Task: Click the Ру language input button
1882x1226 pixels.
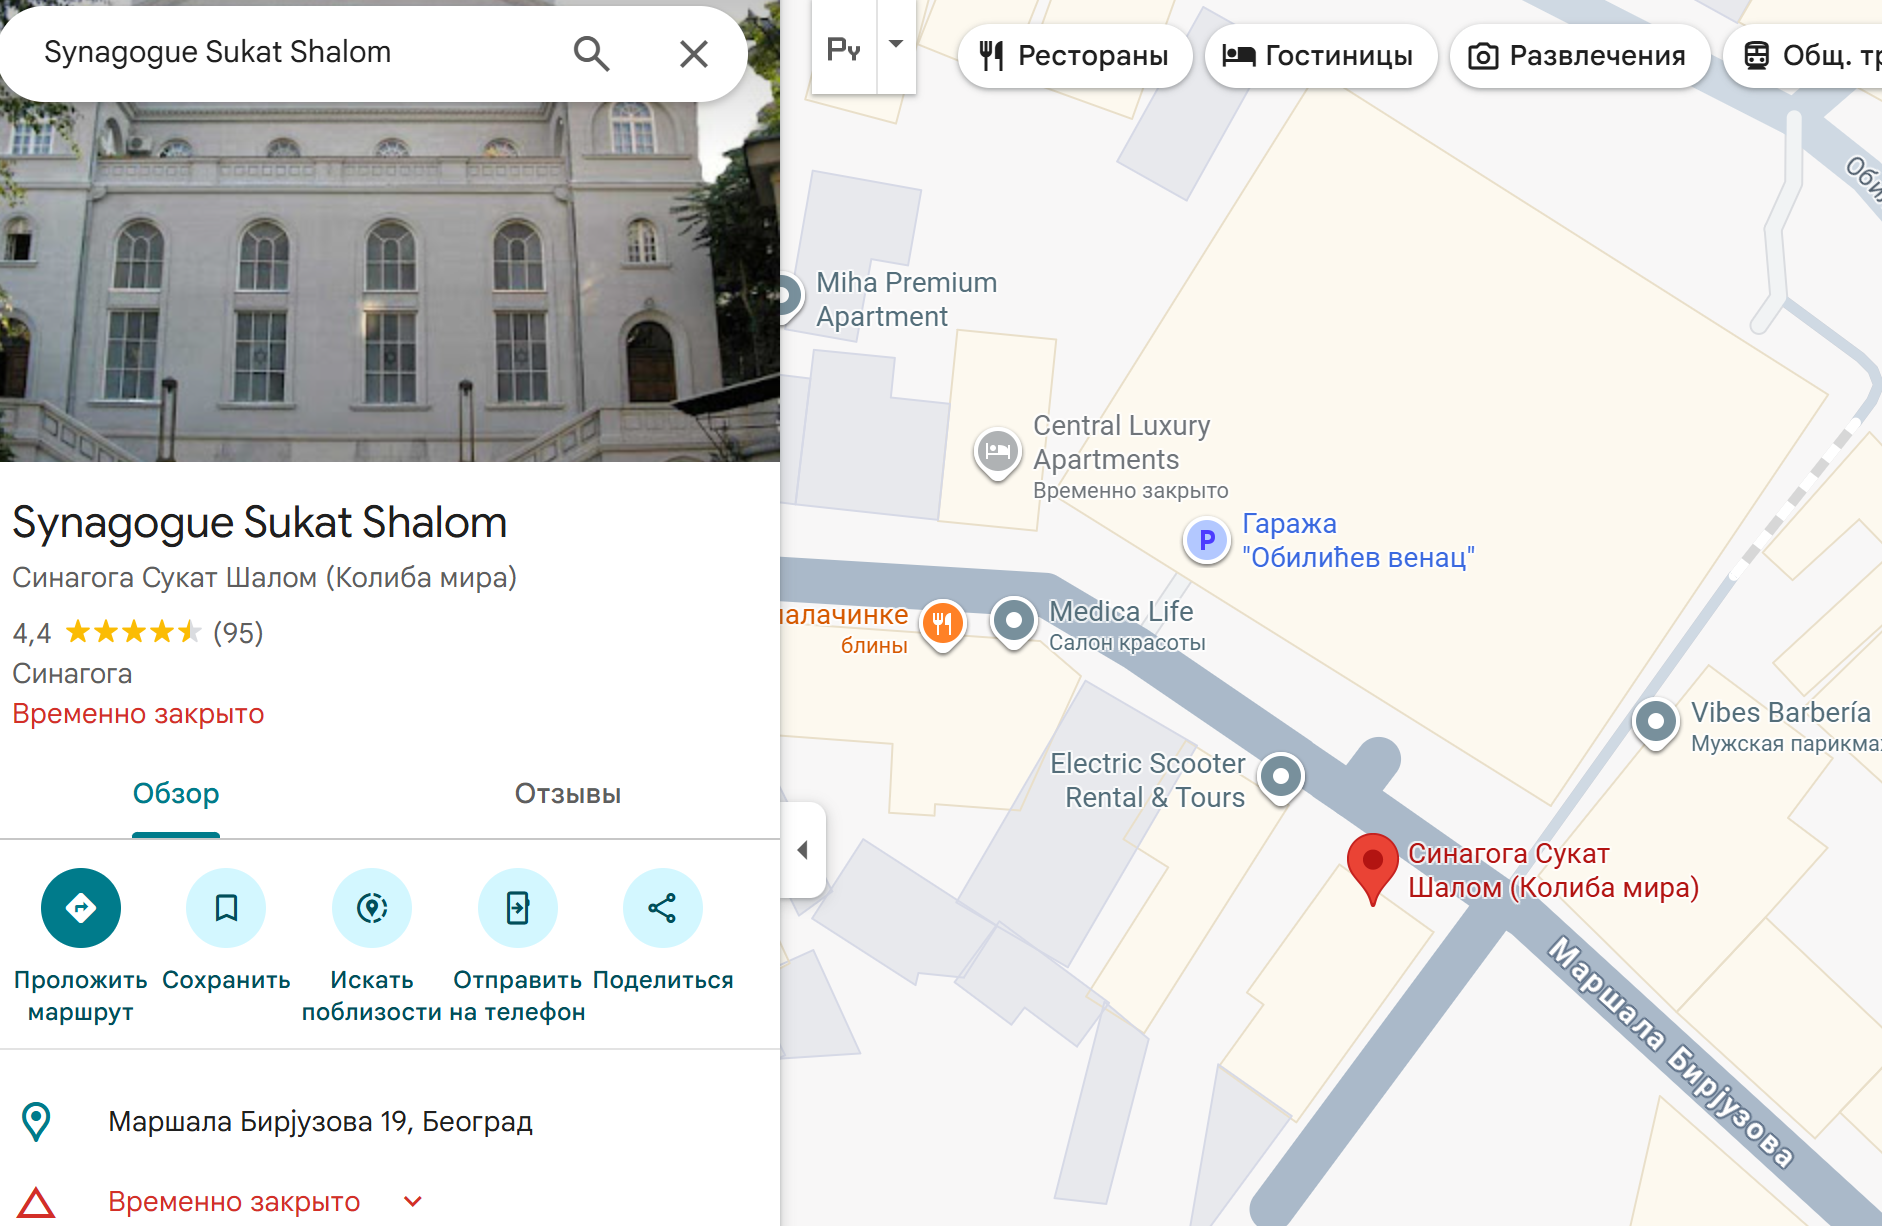Action: point(844,47)
